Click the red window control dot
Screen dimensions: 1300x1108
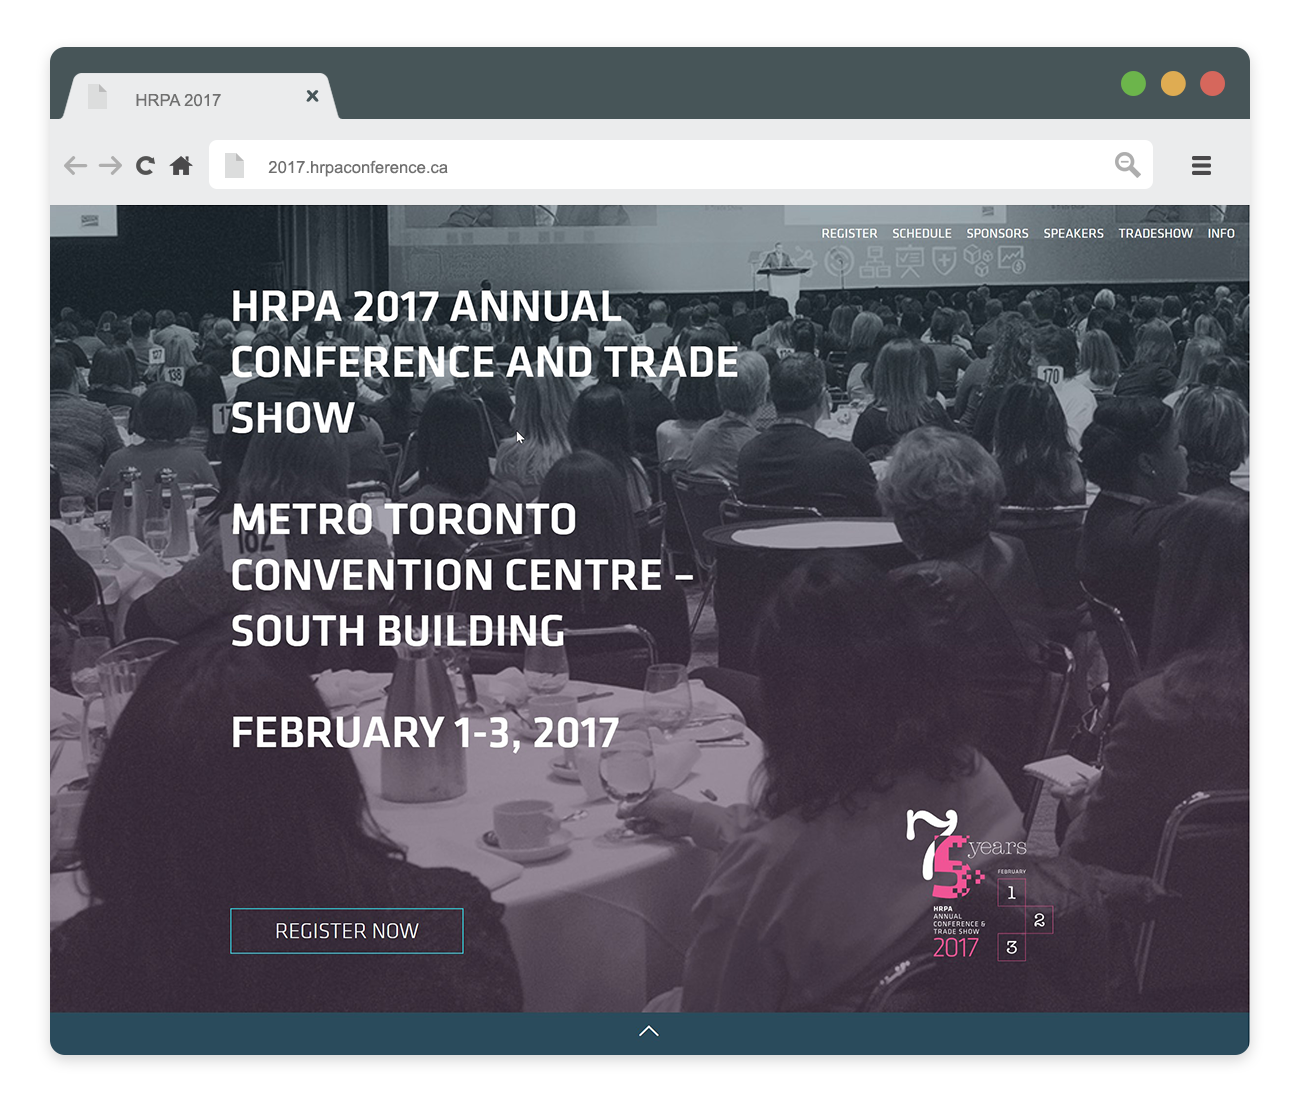tap(1212, 84)
